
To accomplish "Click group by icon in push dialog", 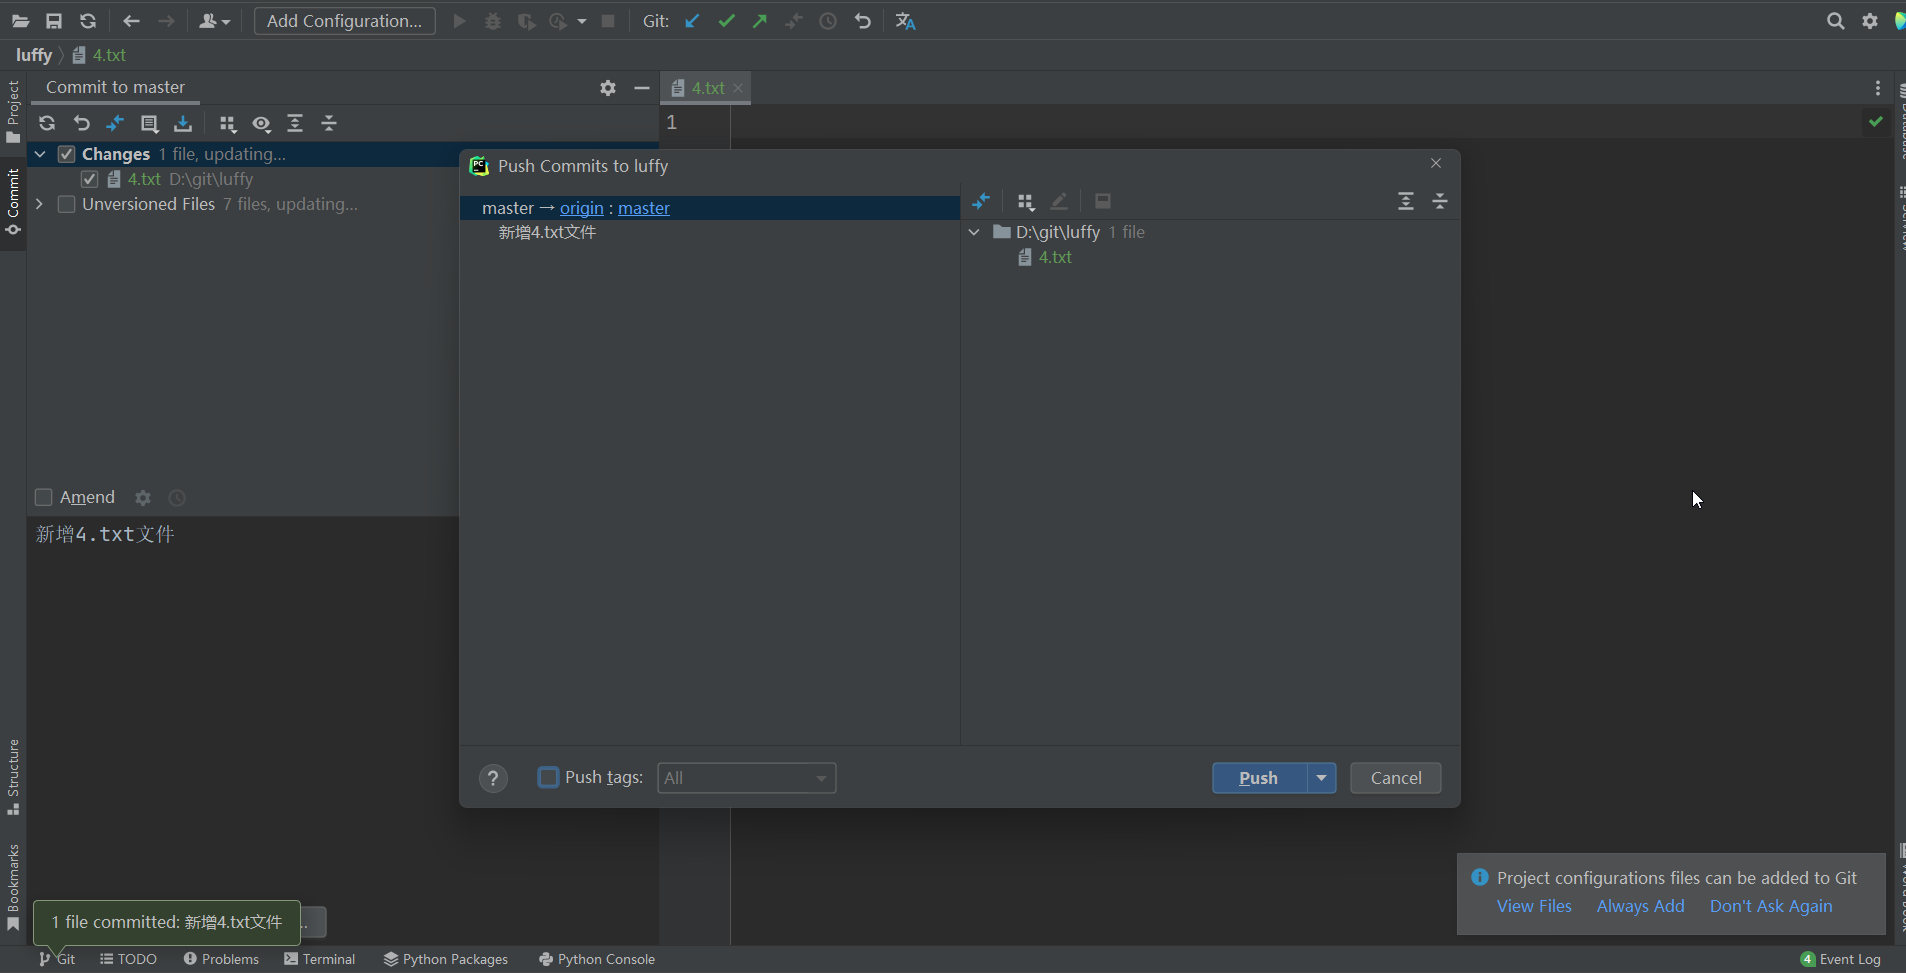I will pyautogui.click(x=1025, y=201).
